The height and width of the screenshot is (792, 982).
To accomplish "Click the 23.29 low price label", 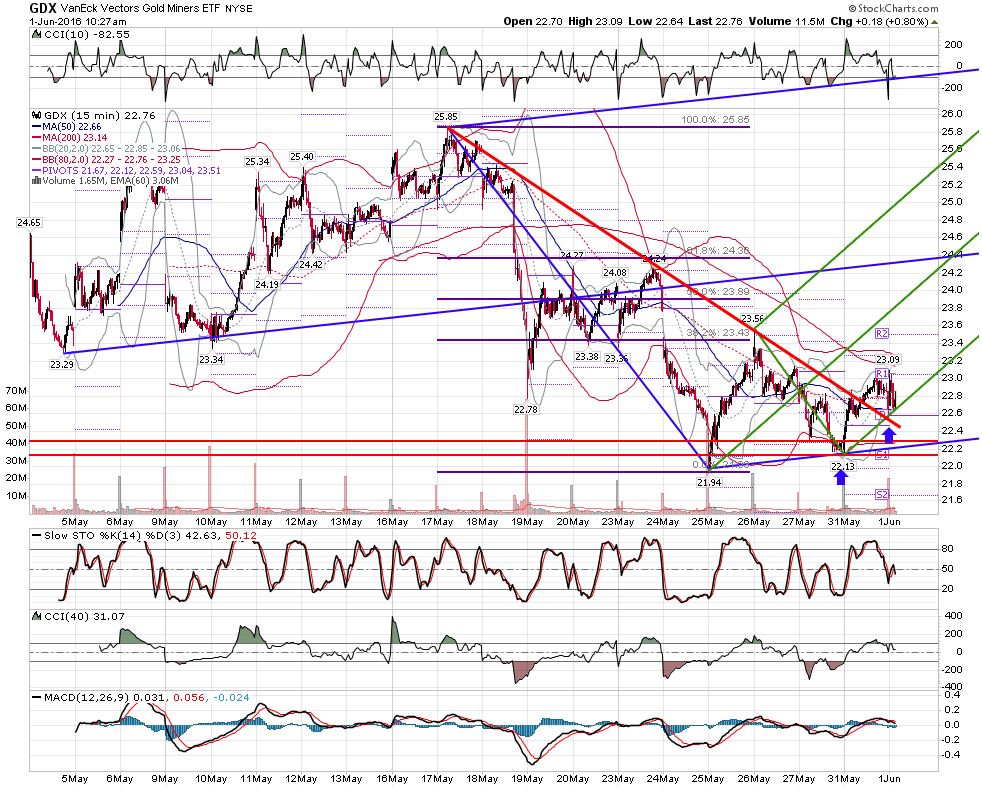I will point(61,364).
